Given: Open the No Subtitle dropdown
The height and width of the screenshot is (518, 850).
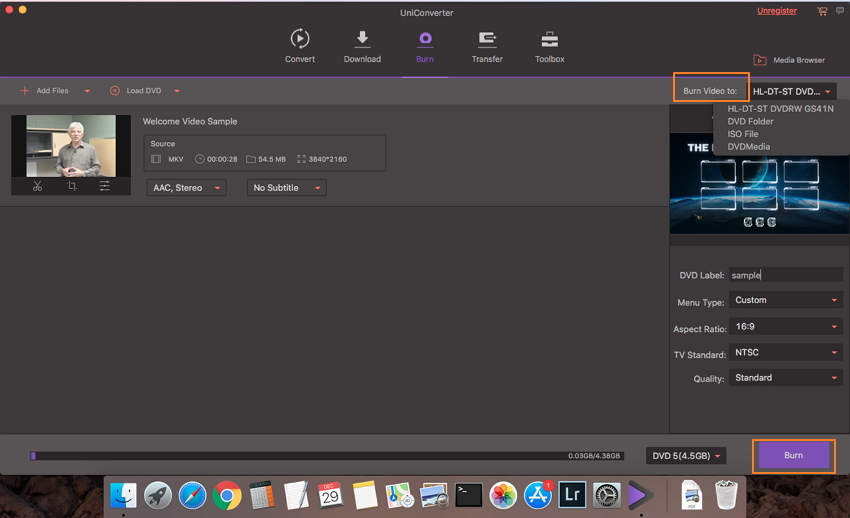Looking at the screenshot, I should coord(286,187).
